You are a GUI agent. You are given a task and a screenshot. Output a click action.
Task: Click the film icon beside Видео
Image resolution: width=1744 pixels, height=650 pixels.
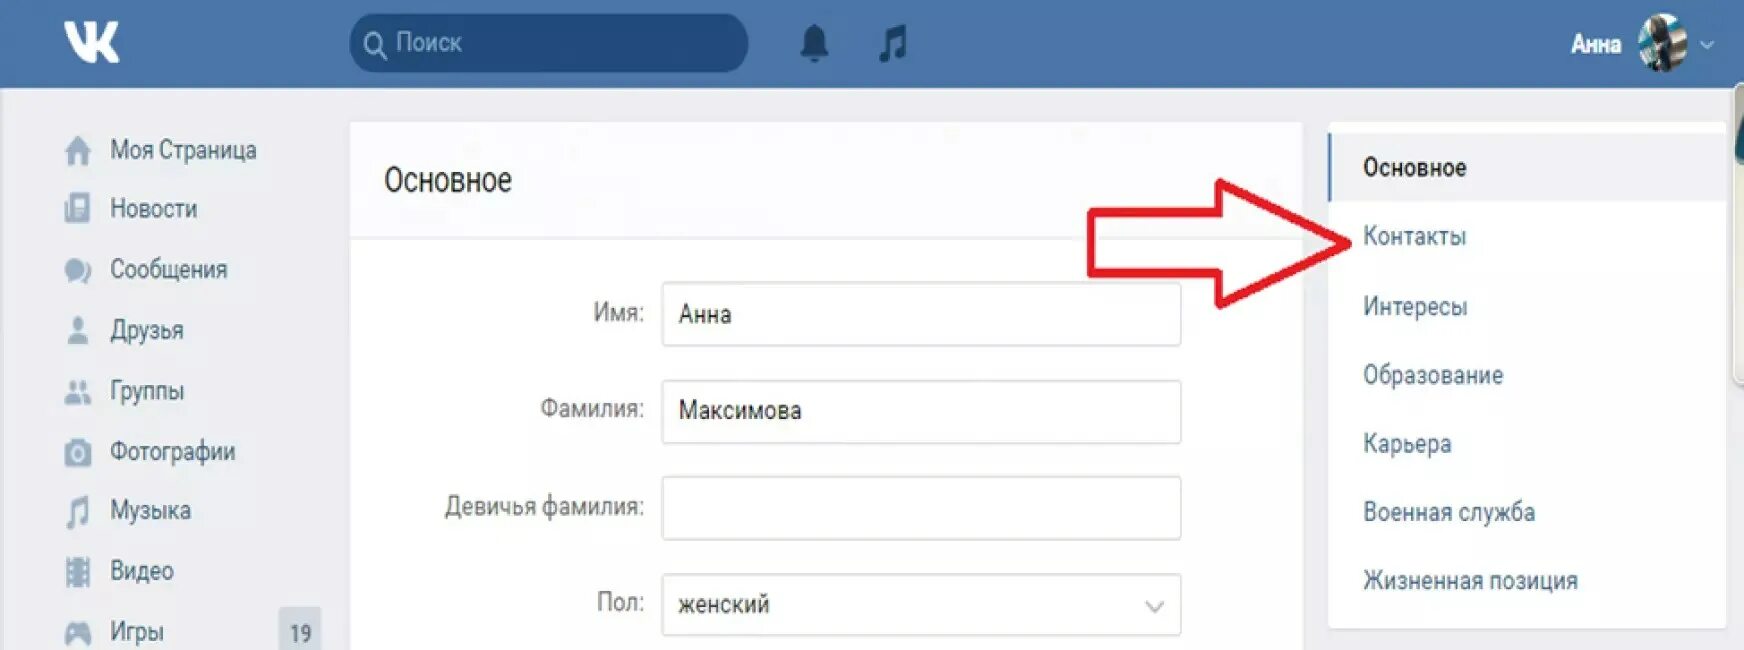click(77, 571)
